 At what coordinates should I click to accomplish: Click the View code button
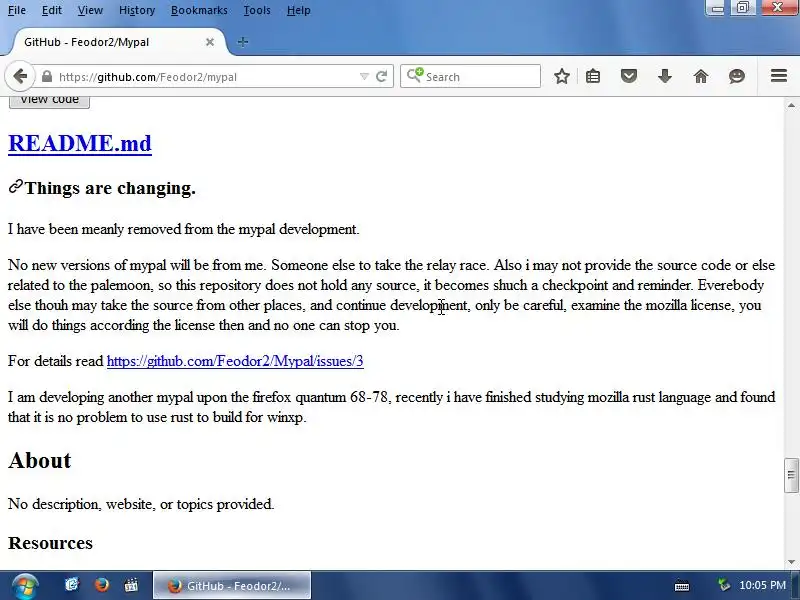[x=49, y=101]
